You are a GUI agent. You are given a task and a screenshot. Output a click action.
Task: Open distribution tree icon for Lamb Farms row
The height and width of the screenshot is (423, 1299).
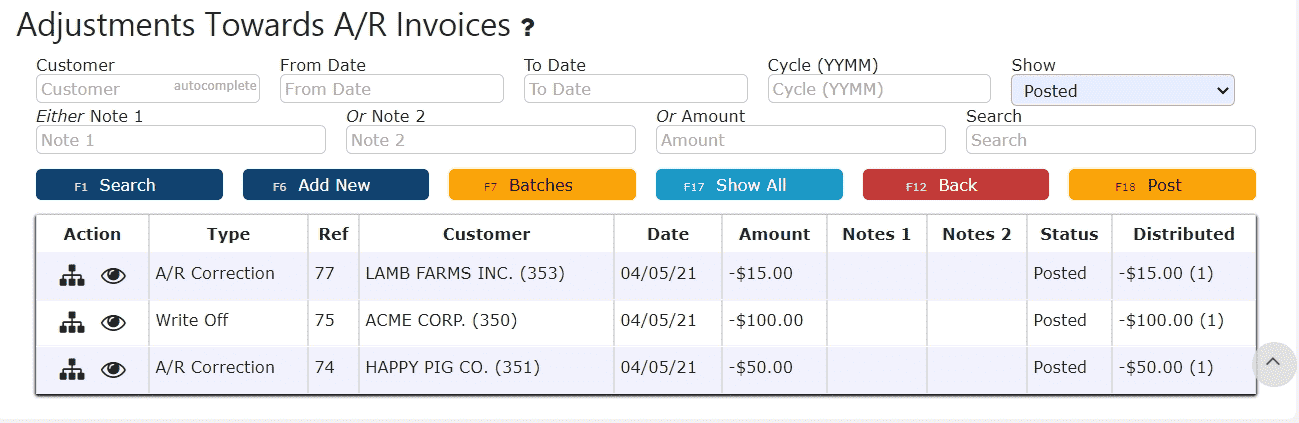tap(72, 275)
